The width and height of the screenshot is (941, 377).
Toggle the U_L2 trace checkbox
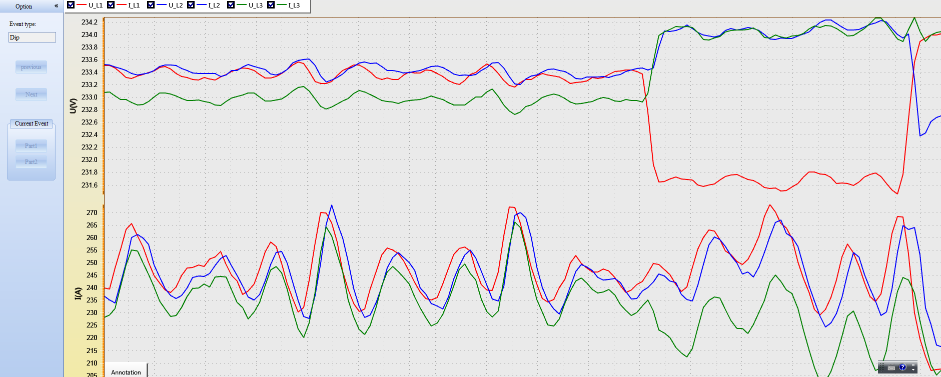tap(151, 5)
